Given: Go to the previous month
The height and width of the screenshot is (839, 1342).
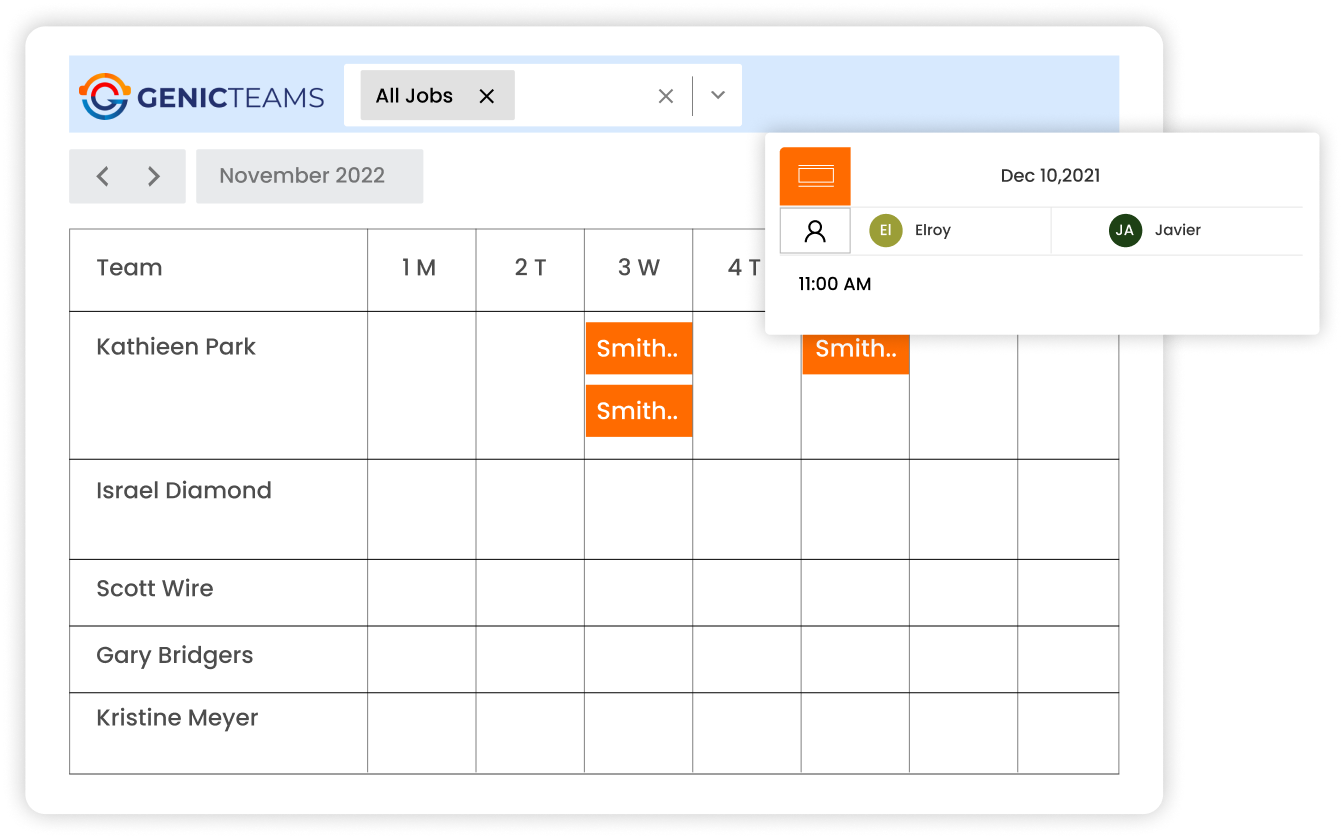Looking at the screenshot, I should [x=102, y=176].
